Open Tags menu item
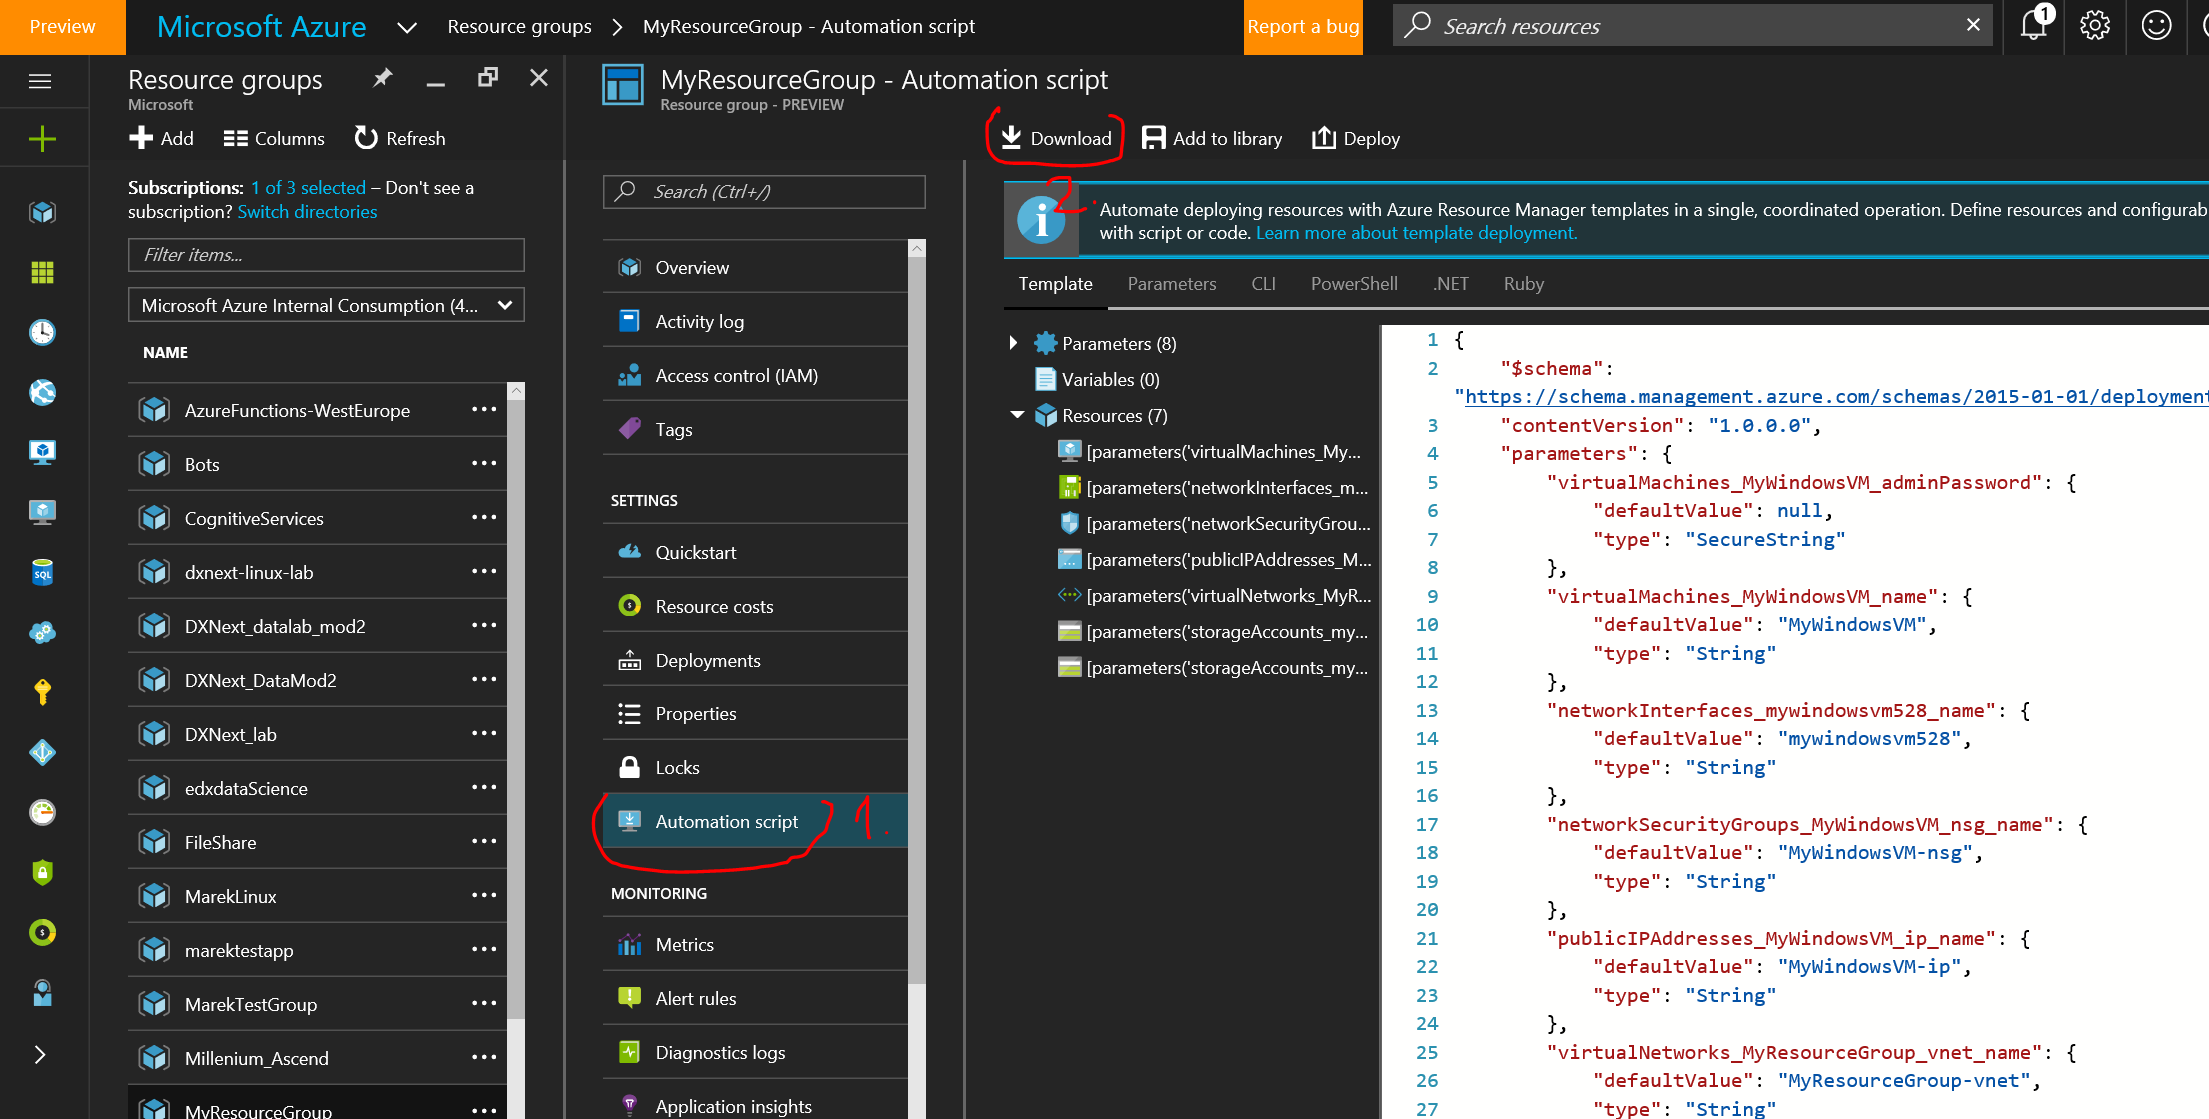Screen dimensions: 2209x1119 [755, 430]
